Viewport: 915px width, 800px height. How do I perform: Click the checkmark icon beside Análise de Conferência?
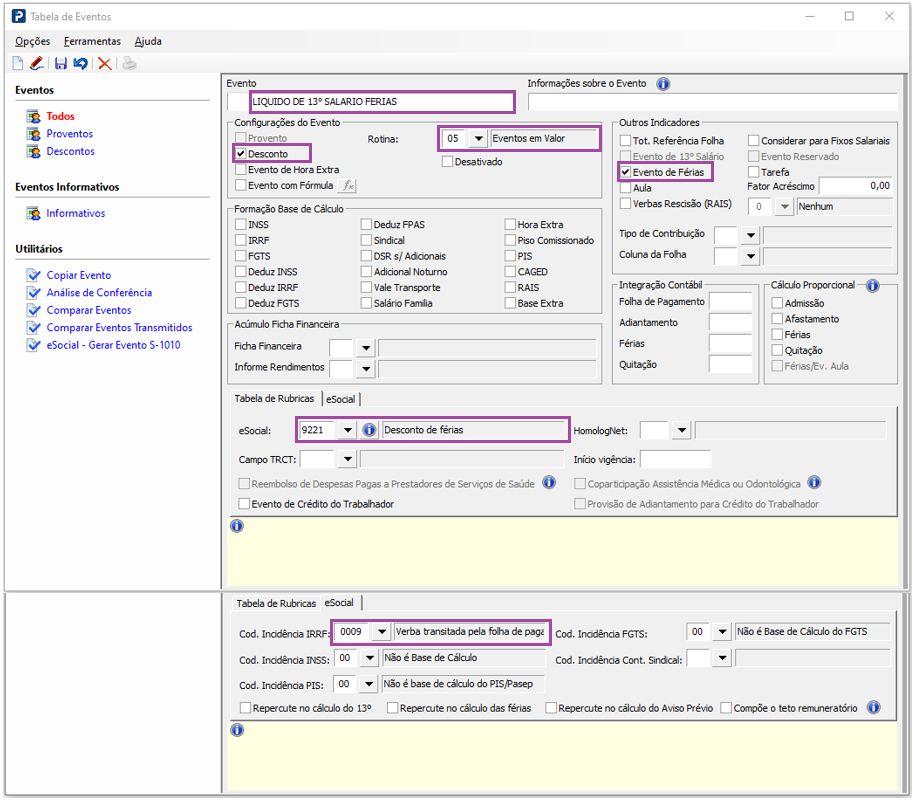coord(34,292)
